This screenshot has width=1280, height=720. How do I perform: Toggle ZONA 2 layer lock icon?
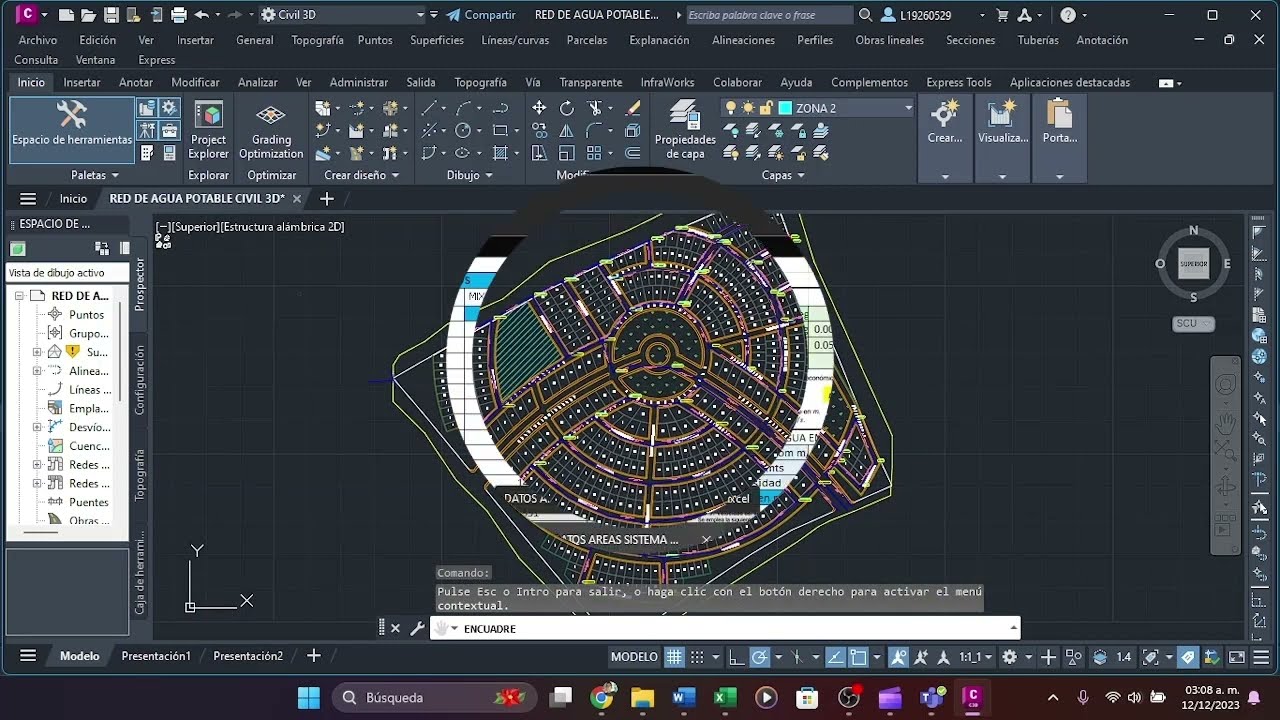(x=765, y=108)
